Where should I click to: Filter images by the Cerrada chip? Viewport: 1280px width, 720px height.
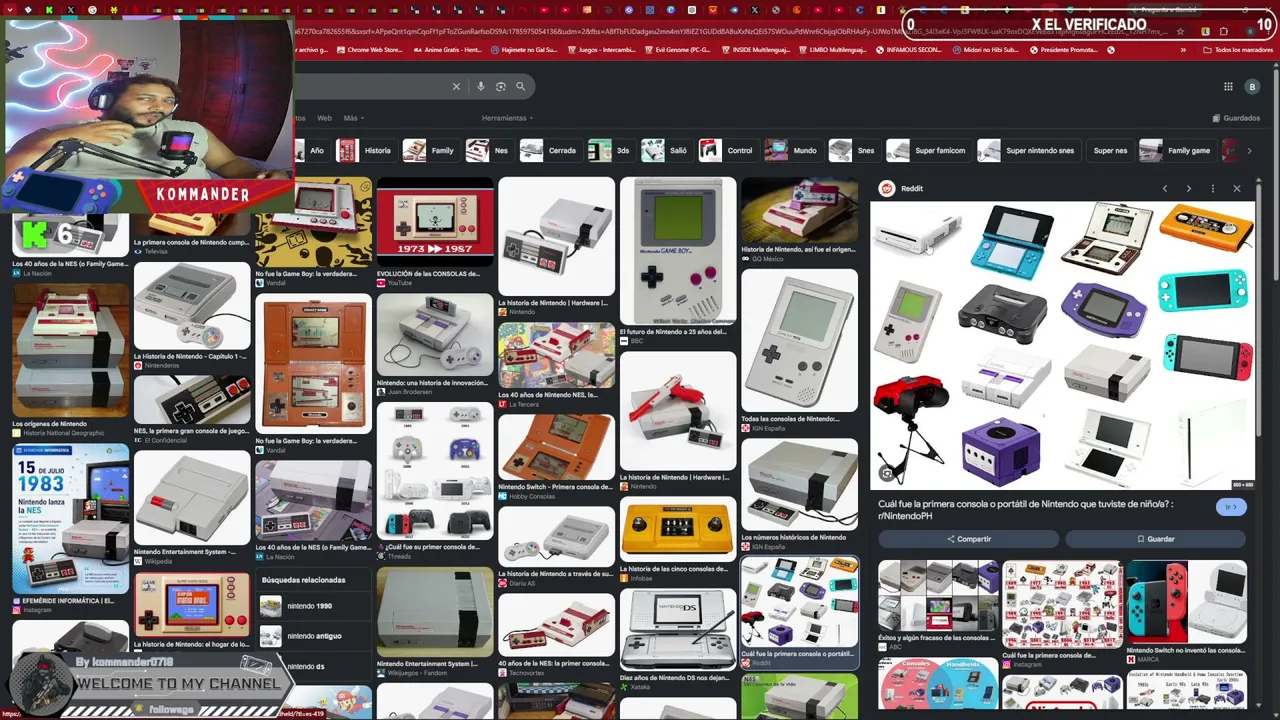pyautogui.click(x=549, y=151)
